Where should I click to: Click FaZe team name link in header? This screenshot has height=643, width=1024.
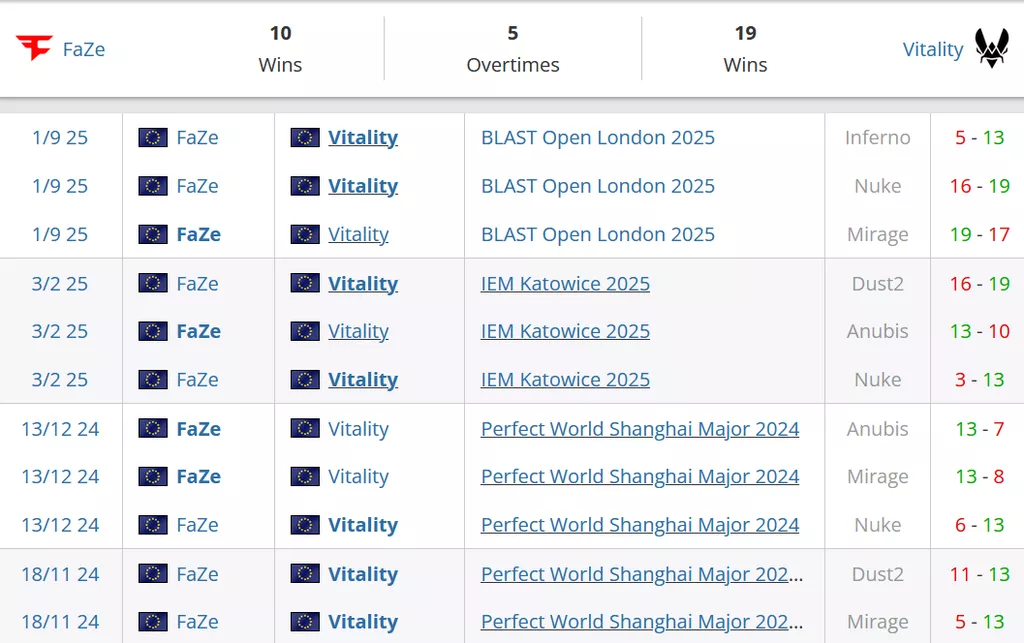(84, 49)
